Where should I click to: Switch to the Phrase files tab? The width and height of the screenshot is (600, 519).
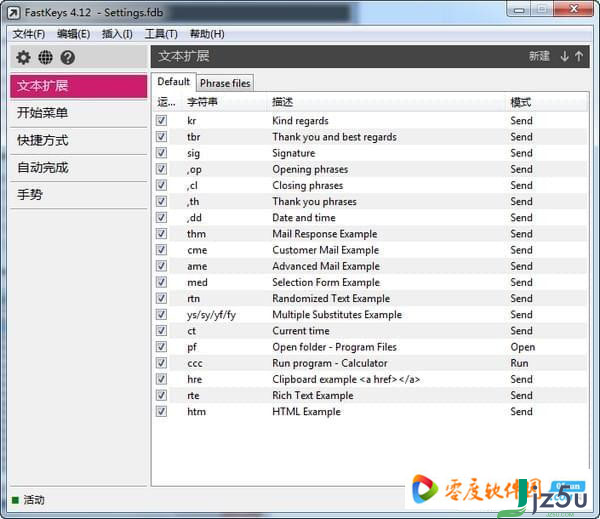click(x=225, y=83)
